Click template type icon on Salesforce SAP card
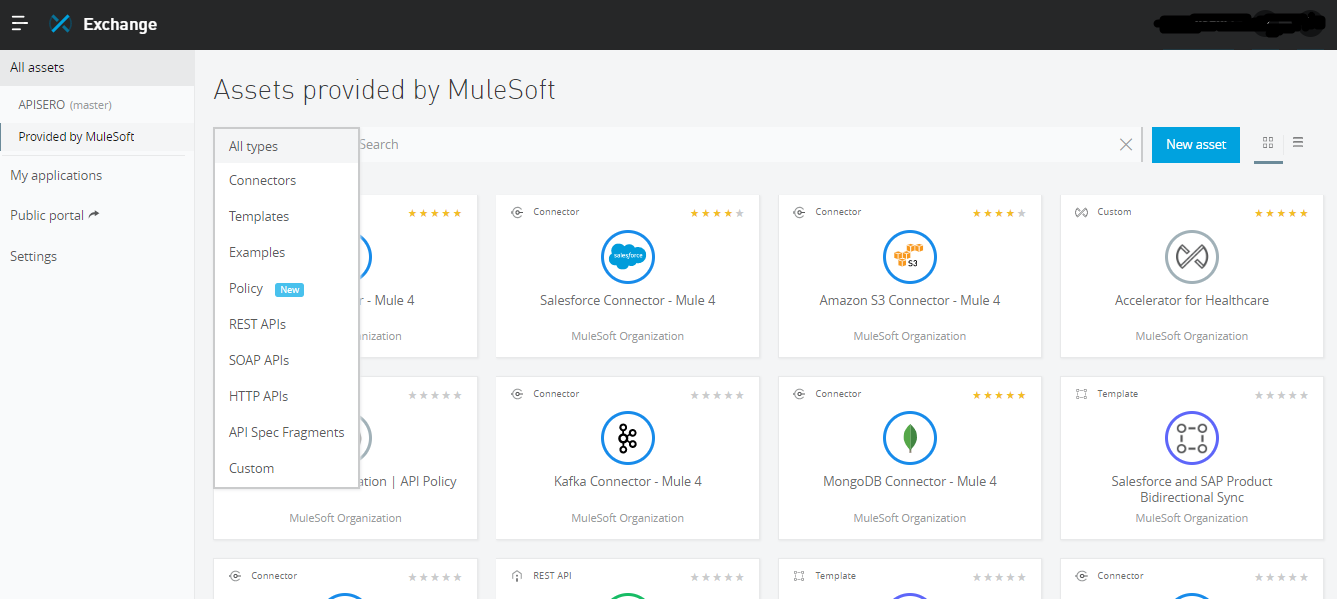Viewport: 1337px width, 599px height. coord(1081,394)
